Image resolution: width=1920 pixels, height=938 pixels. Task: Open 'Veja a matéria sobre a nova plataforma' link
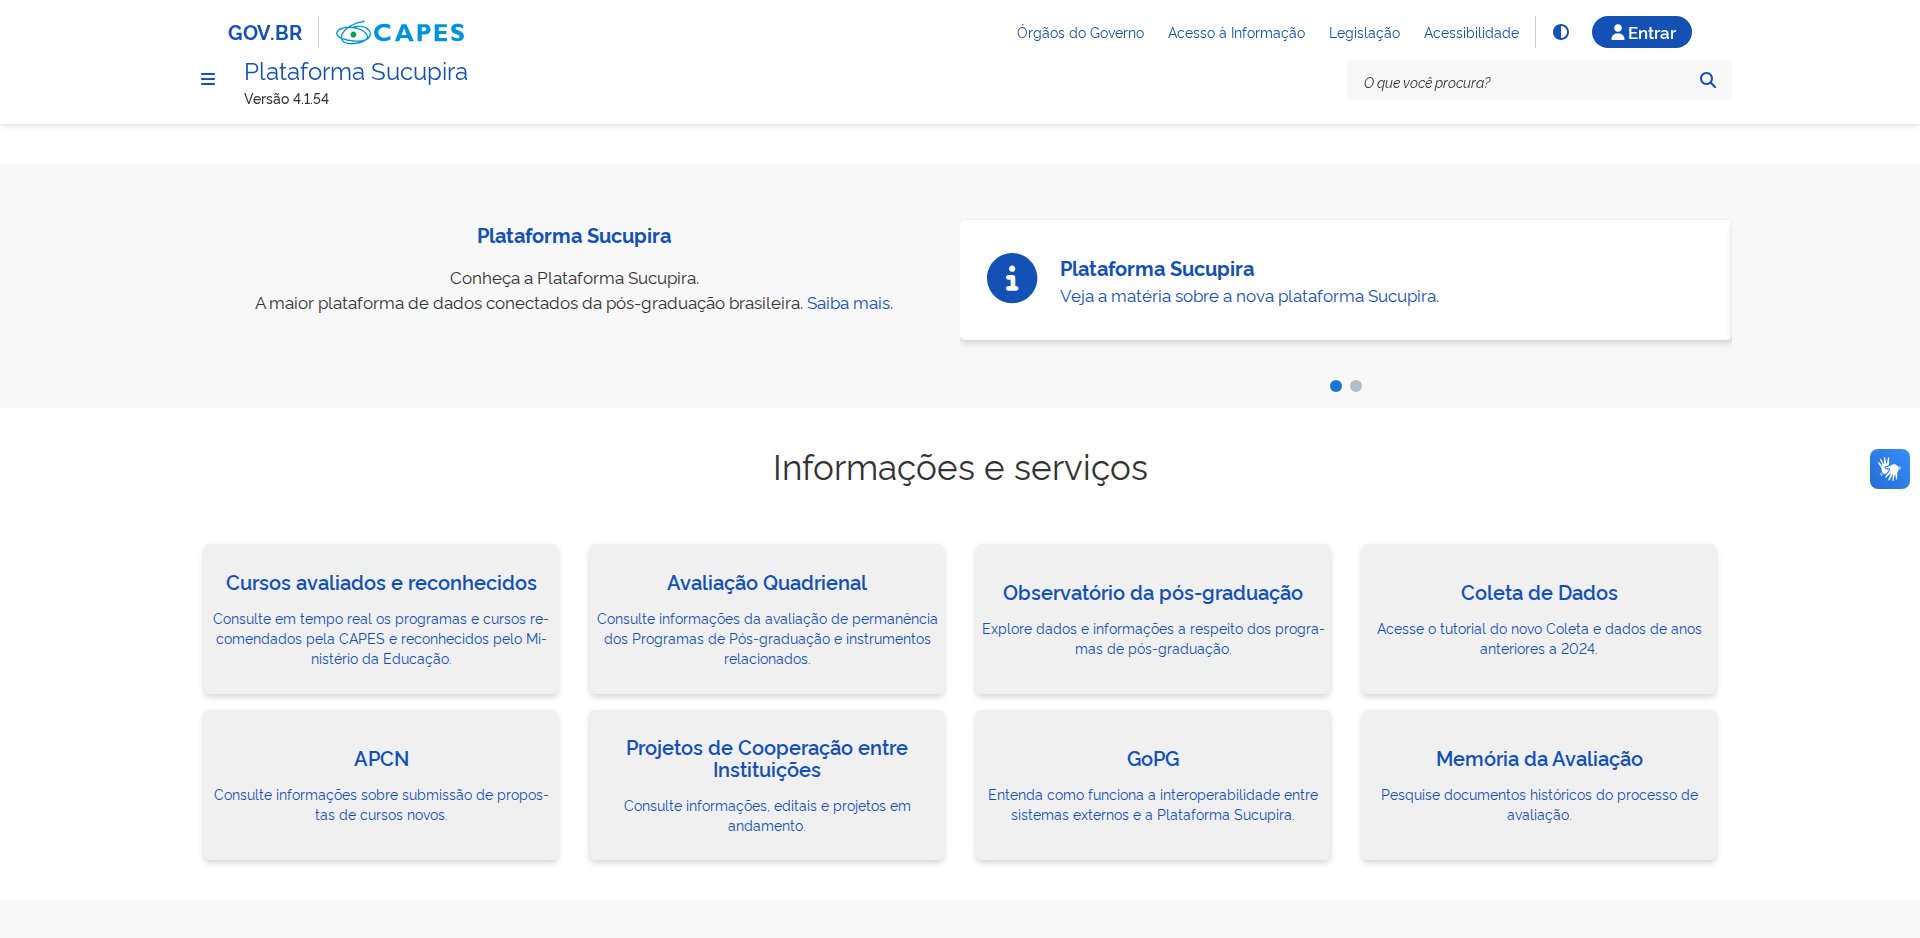coord(1249,296)
